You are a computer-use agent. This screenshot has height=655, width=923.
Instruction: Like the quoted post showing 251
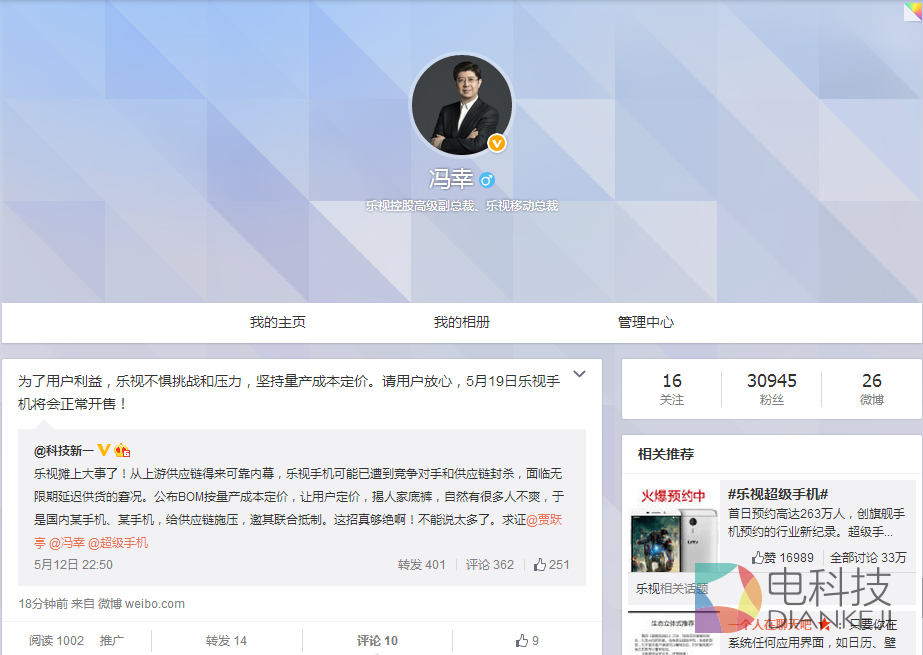(550, 564)
